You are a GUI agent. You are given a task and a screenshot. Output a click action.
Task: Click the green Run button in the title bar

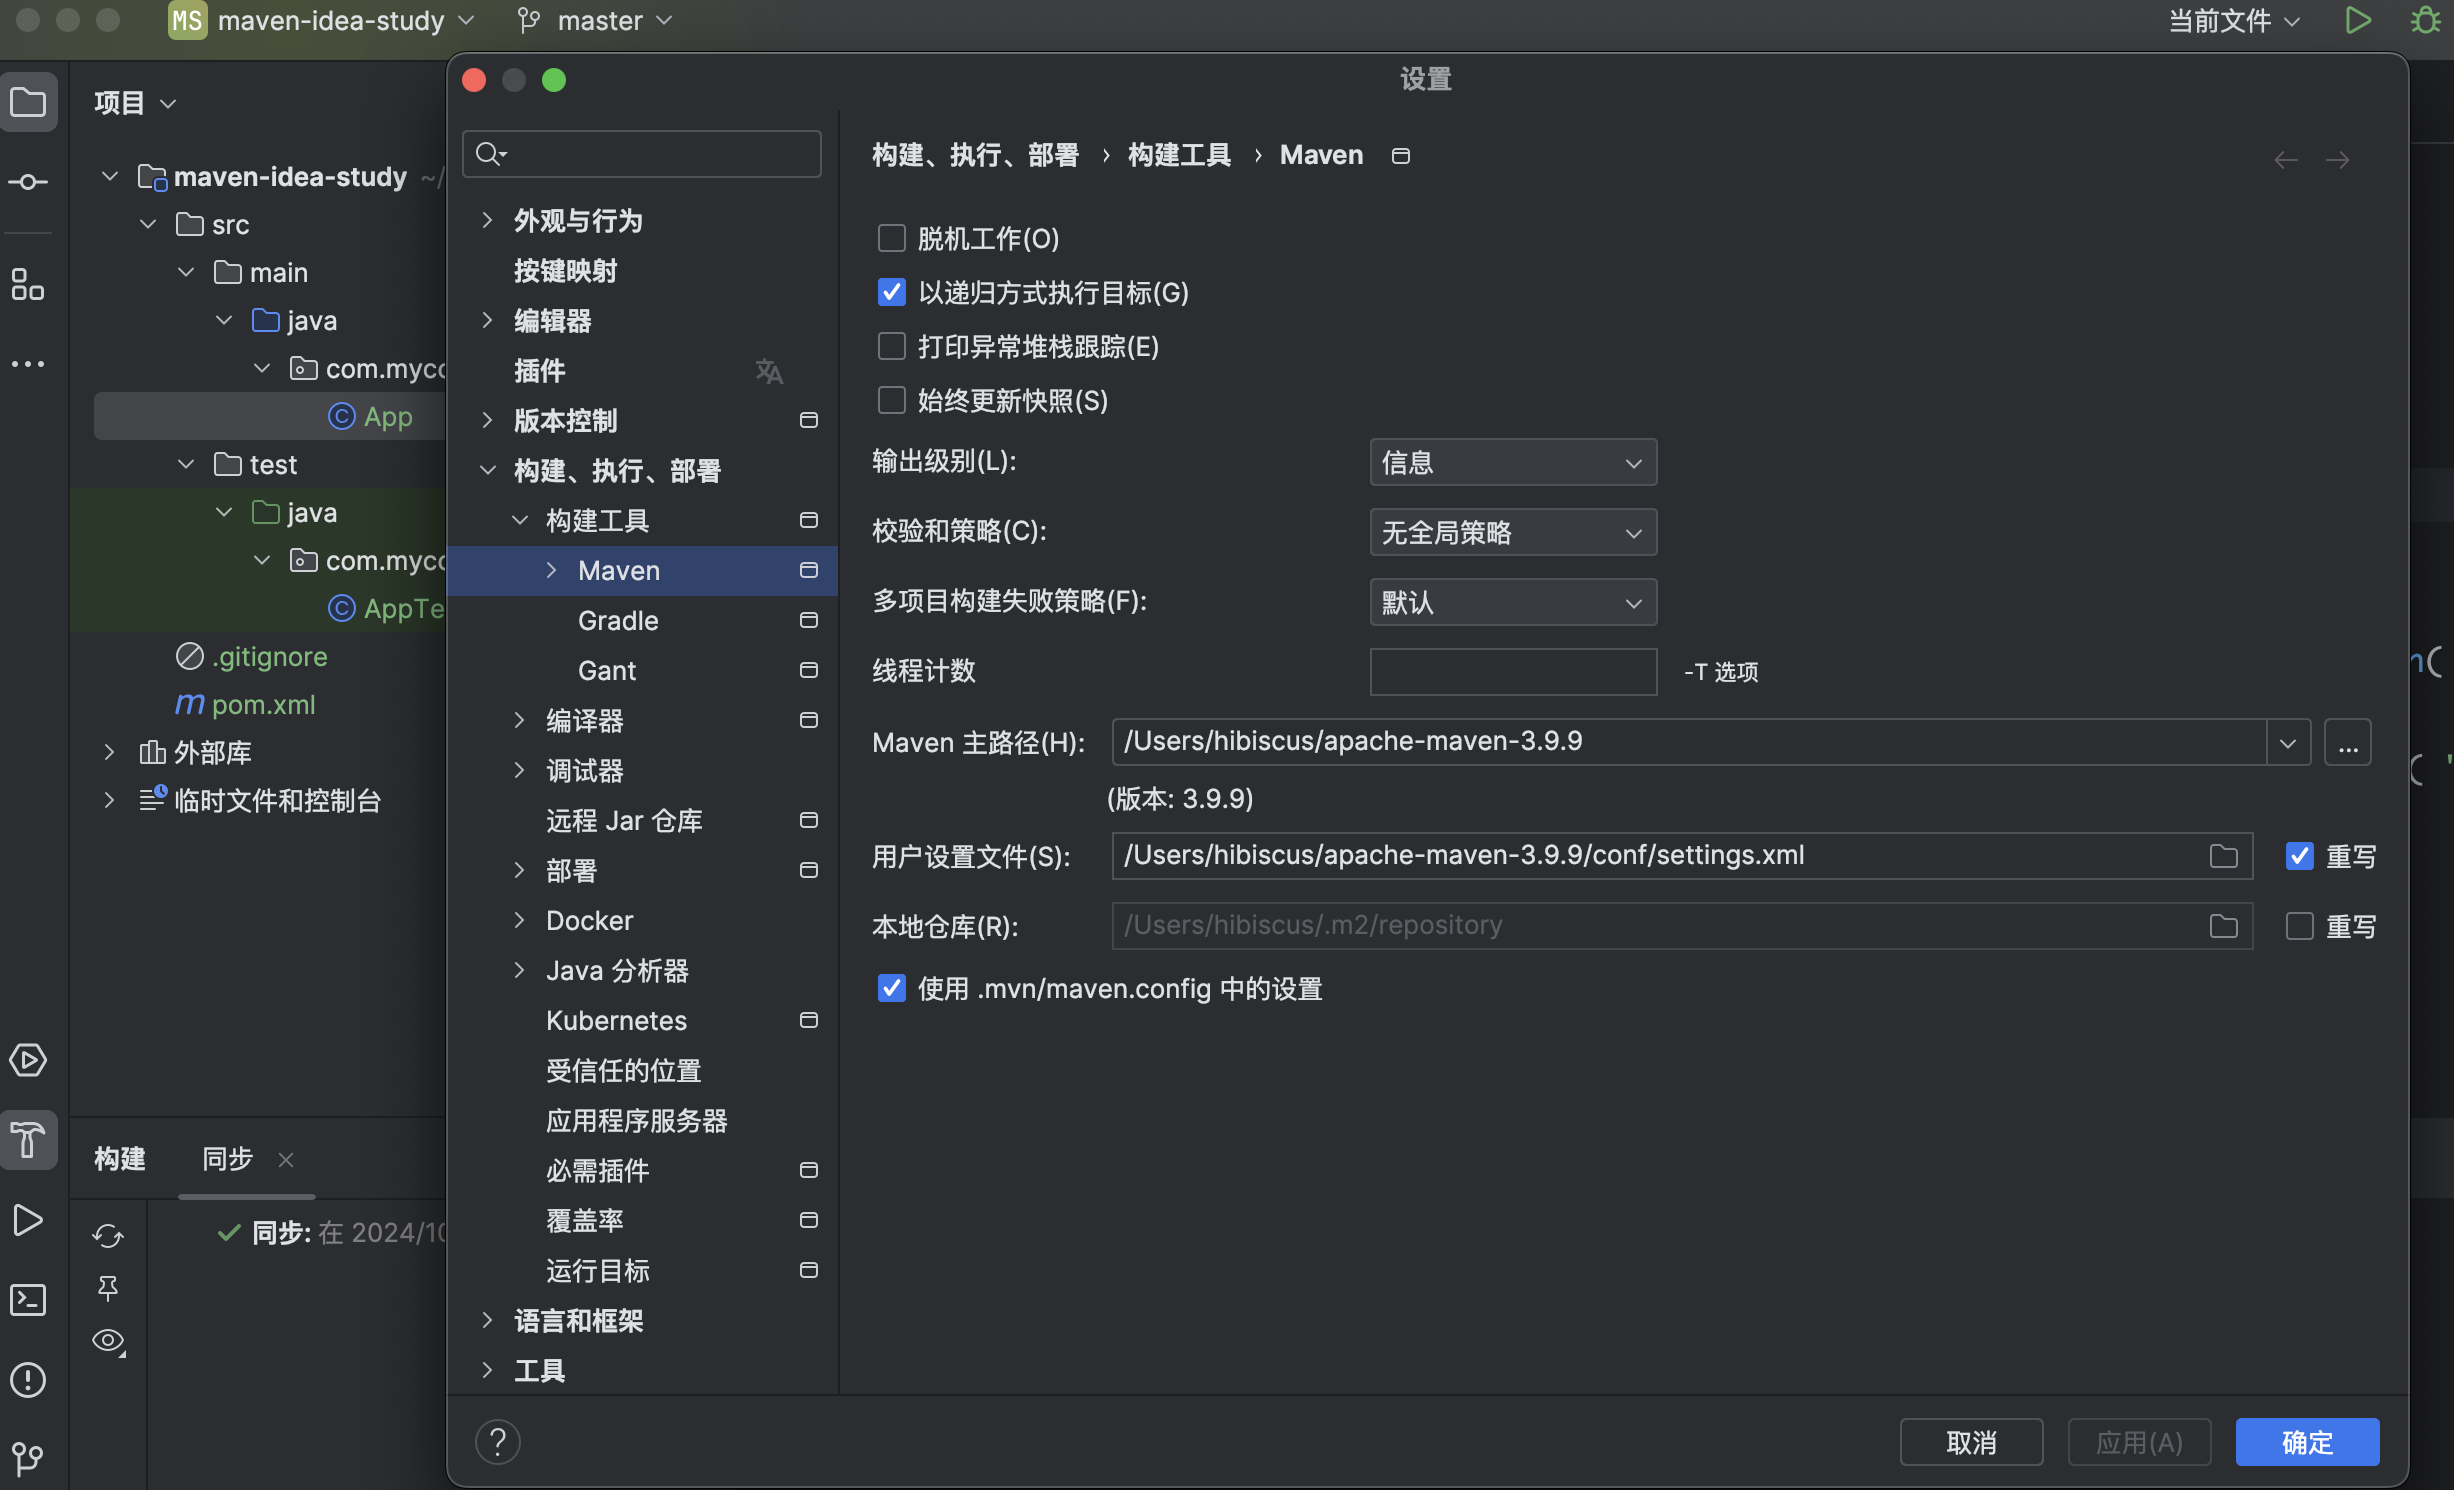[x=2358, y=20]
